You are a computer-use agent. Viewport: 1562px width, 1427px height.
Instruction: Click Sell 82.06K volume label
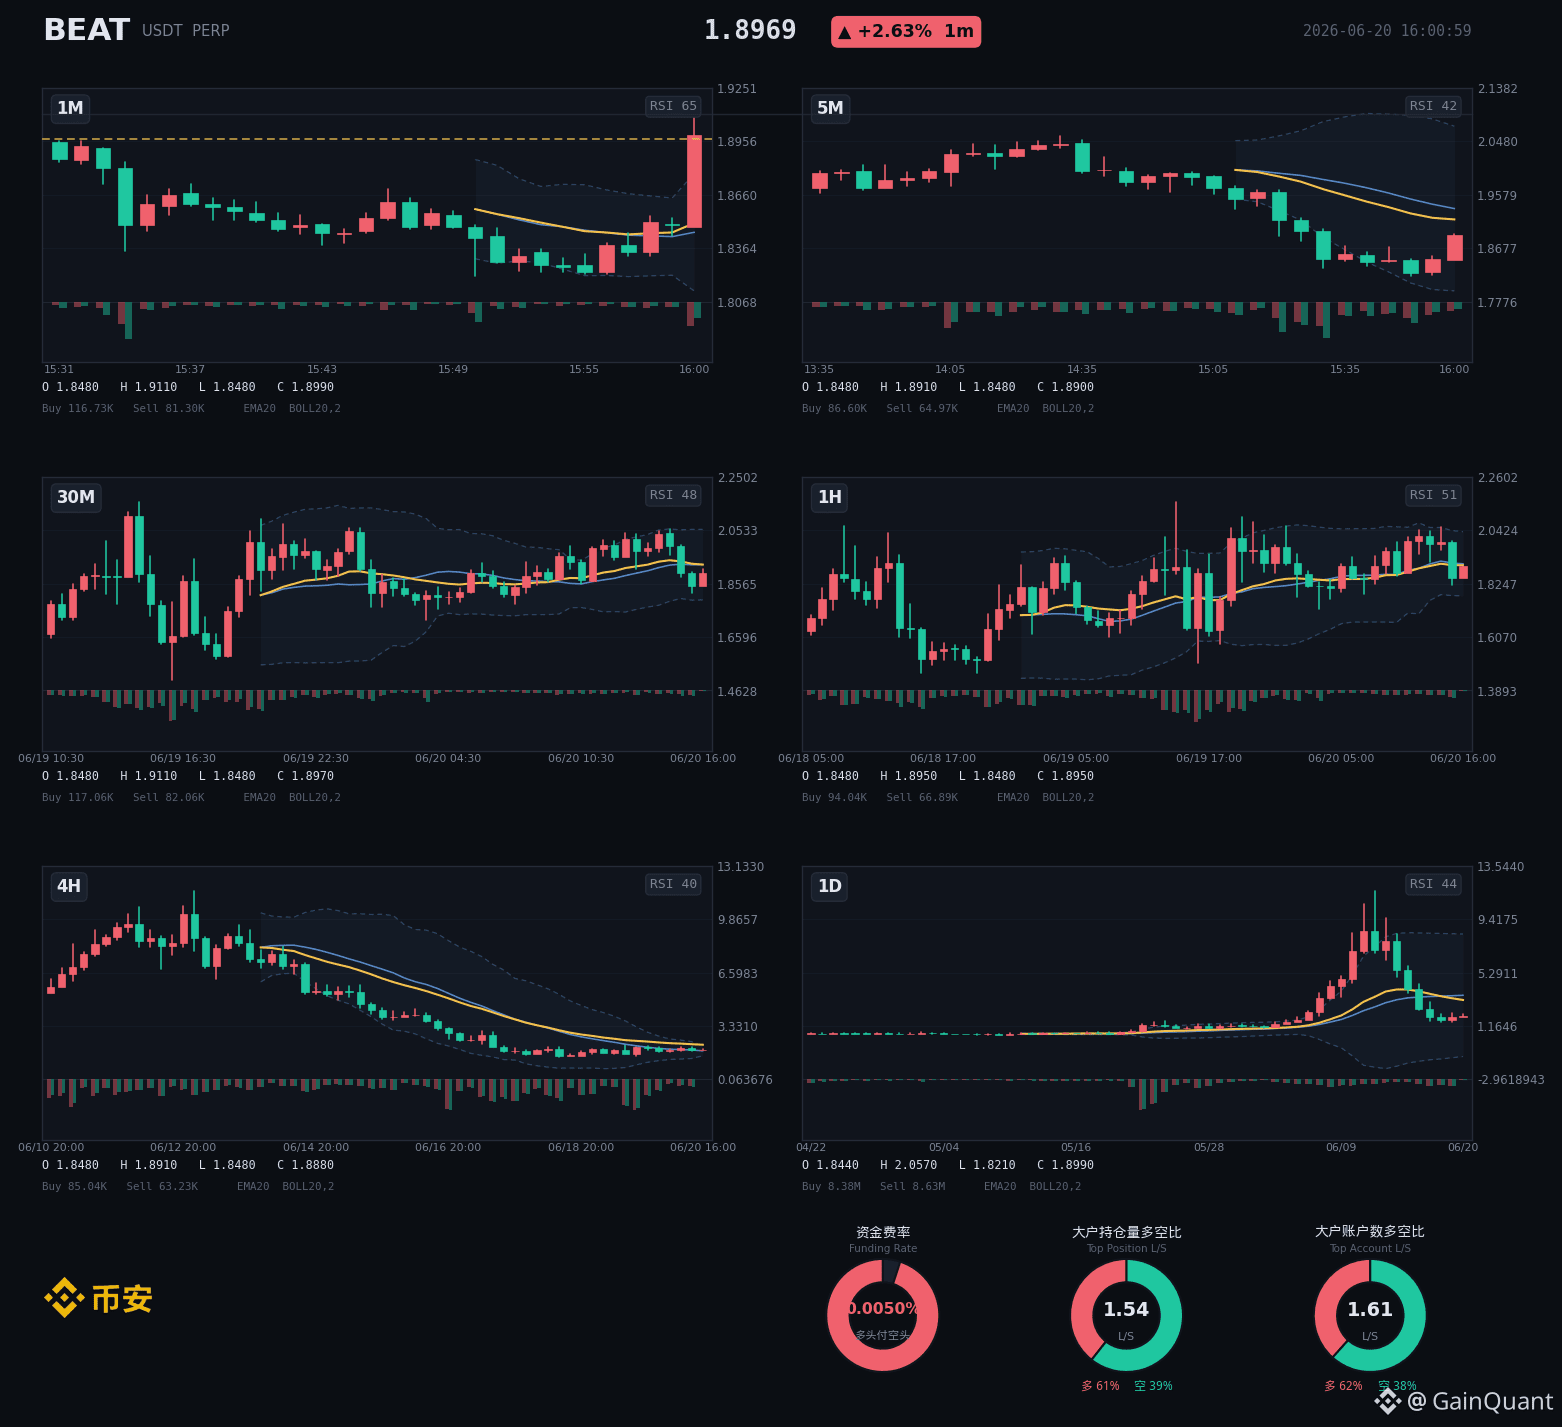(169, 797)
